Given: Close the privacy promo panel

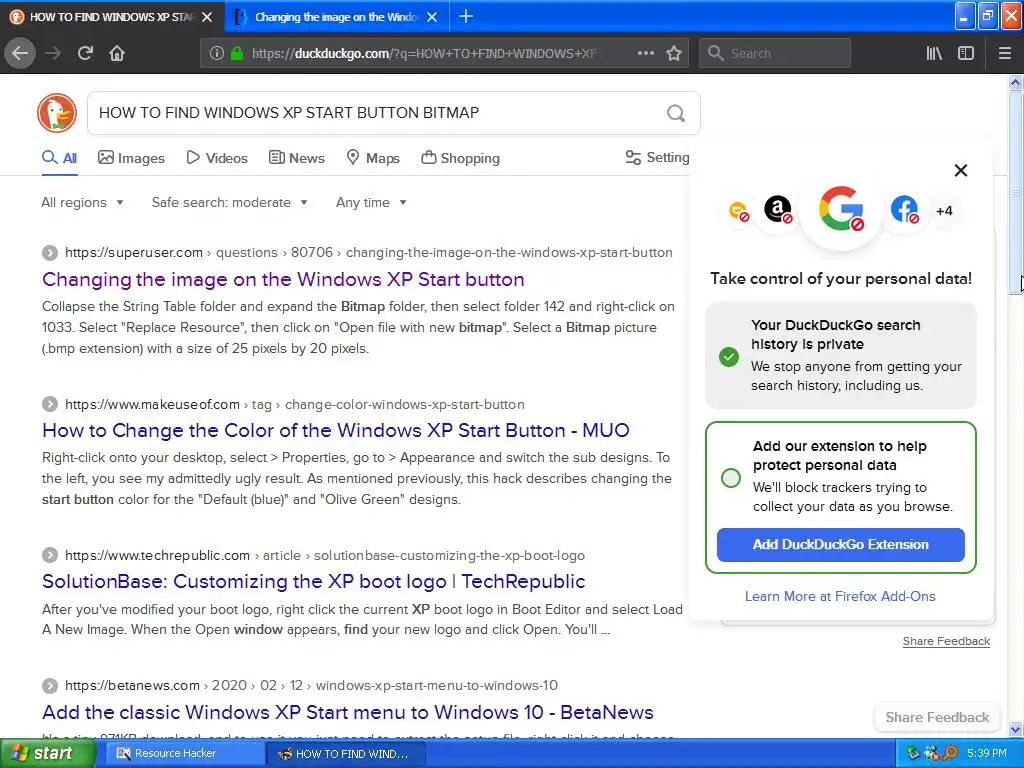Looking at the screenshot, I should [x=961, y=170].
